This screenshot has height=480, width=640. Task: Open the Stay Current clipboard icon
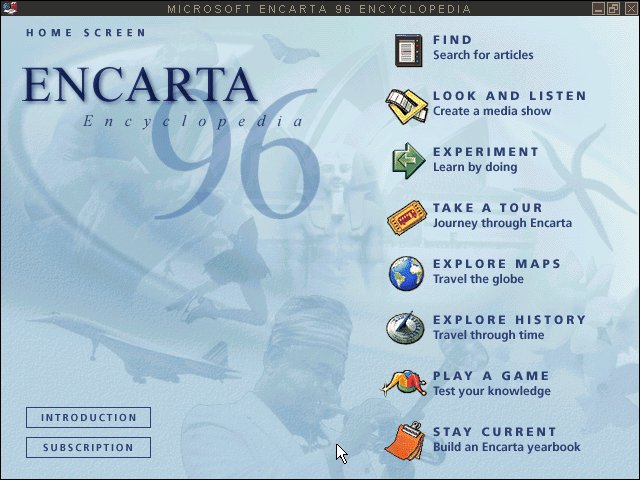click(x=407, y=440)
